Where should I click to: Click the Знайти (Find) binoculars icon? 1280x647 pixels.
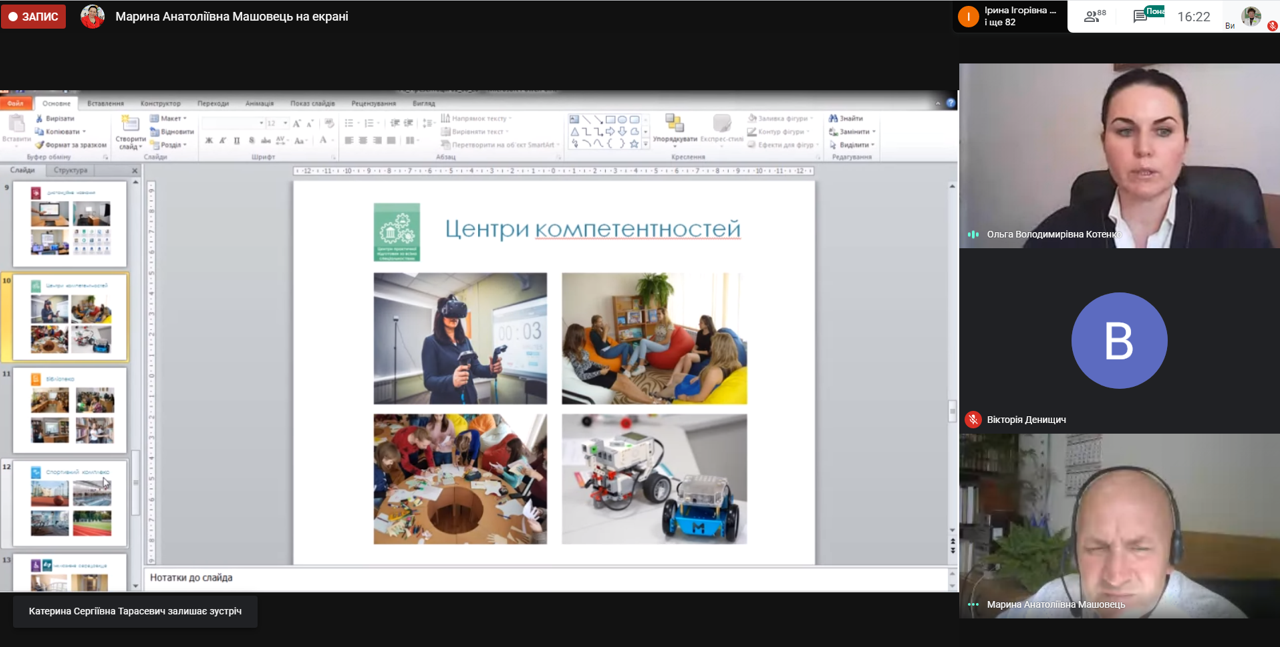pyautogui.click(x=833, y=118)
